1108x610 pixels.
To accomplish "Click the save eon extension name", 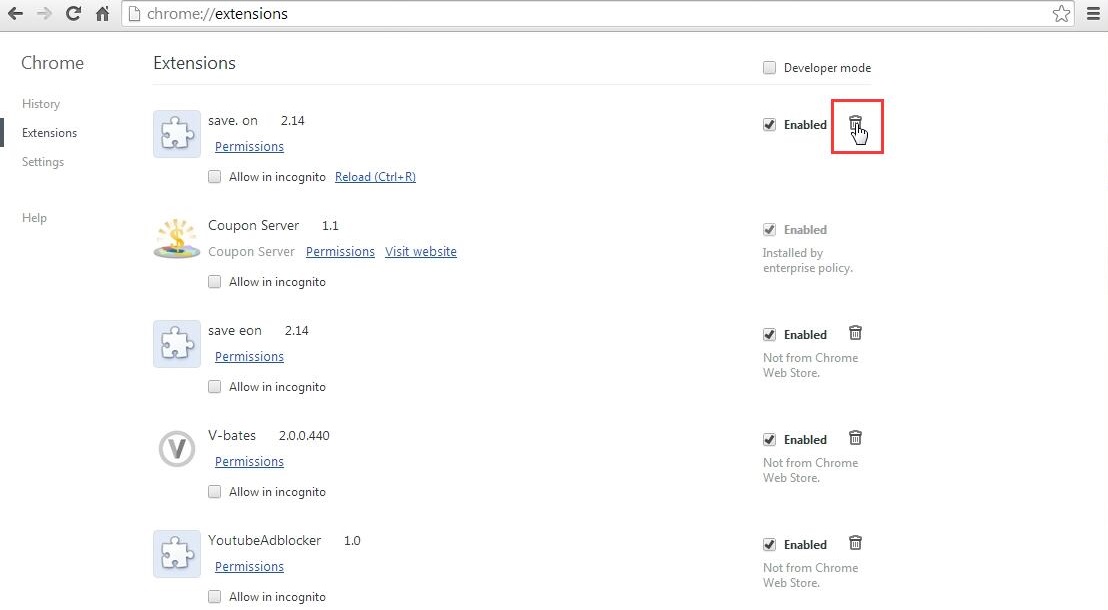I will tap(235, 331).
